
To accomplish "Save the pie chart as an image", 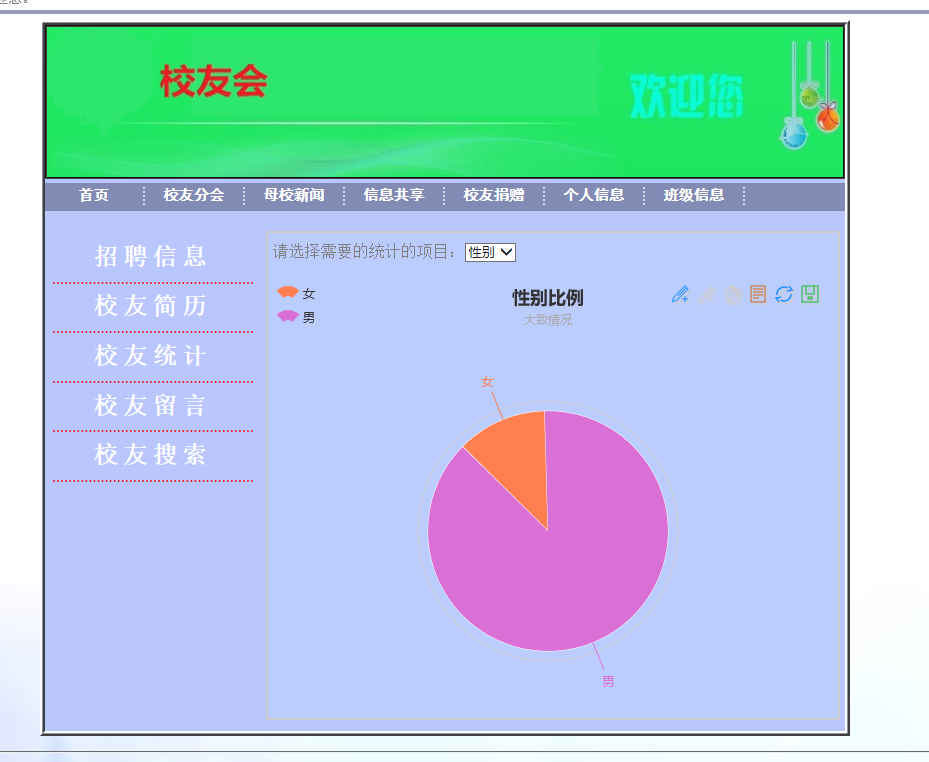I will coord(810,294).
